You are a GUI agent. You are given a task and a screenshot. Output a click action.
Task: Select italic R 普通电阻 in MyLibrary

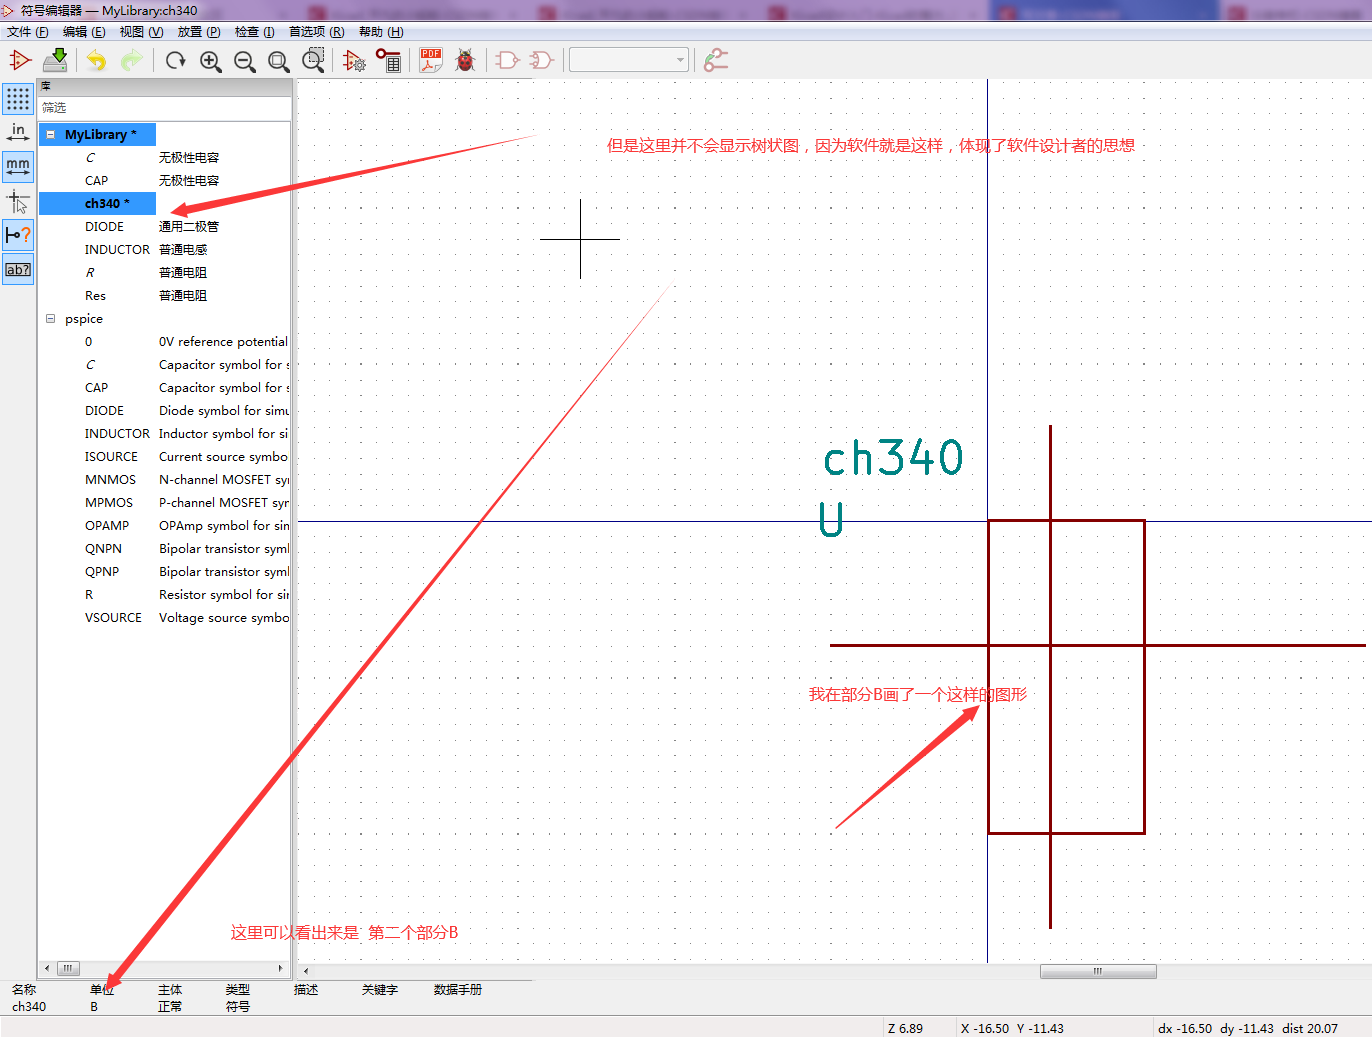[165, 272]
